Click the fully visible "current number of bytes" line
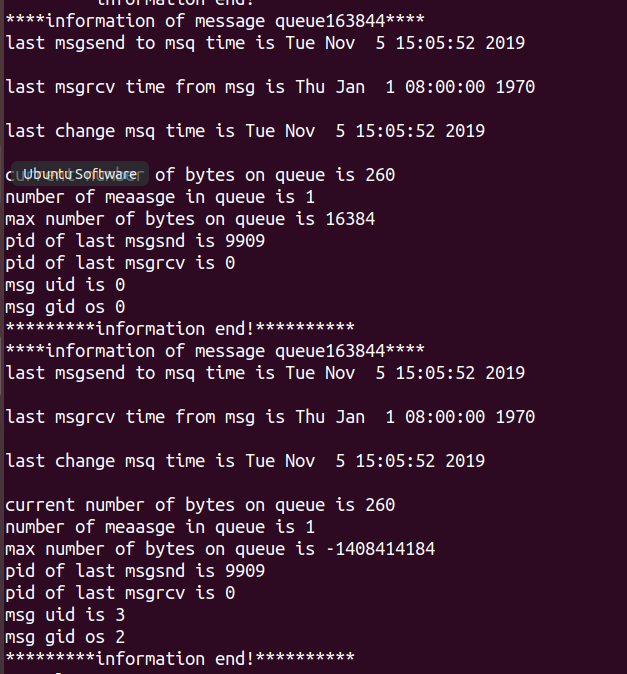627x674 pixels. click(200, 505)
